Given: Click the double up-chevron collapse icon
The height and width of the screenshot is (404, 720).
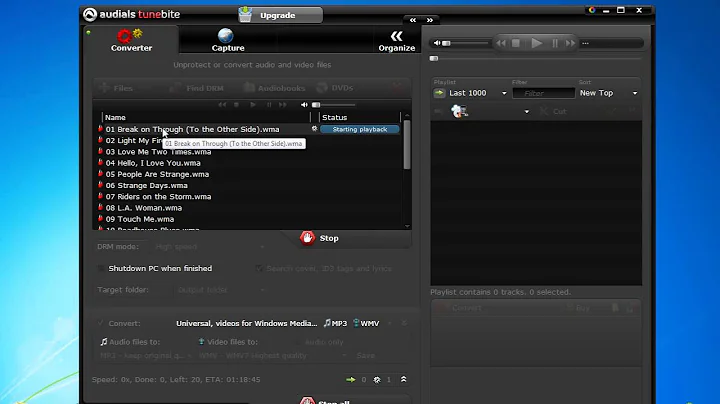Looking at the screenshot, I should [x=404, y=379].
